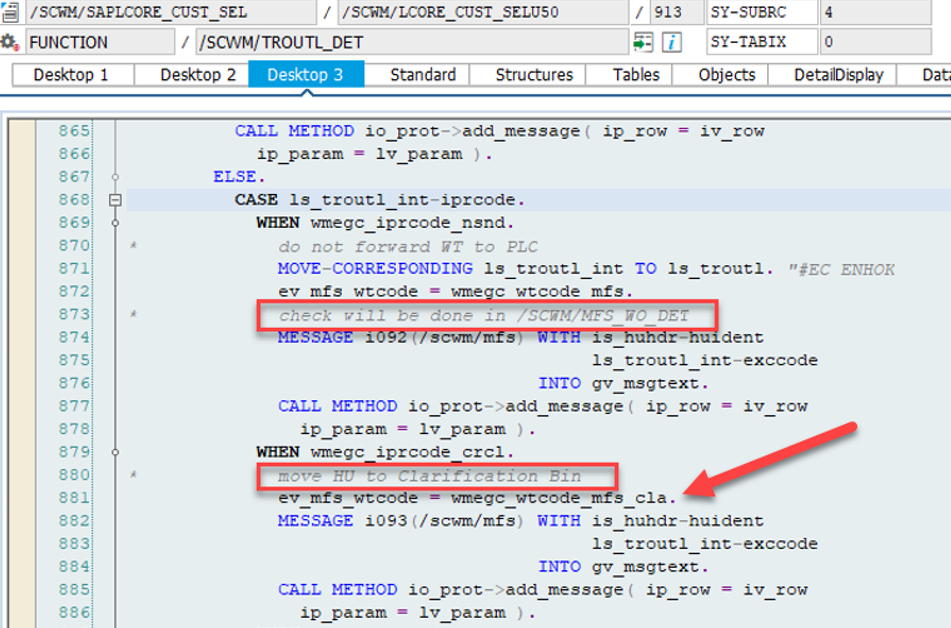This screenshot has width=951, height=628.
Task: Click comment 'do not forward WT to PLC'
Action: pos(408,246)
